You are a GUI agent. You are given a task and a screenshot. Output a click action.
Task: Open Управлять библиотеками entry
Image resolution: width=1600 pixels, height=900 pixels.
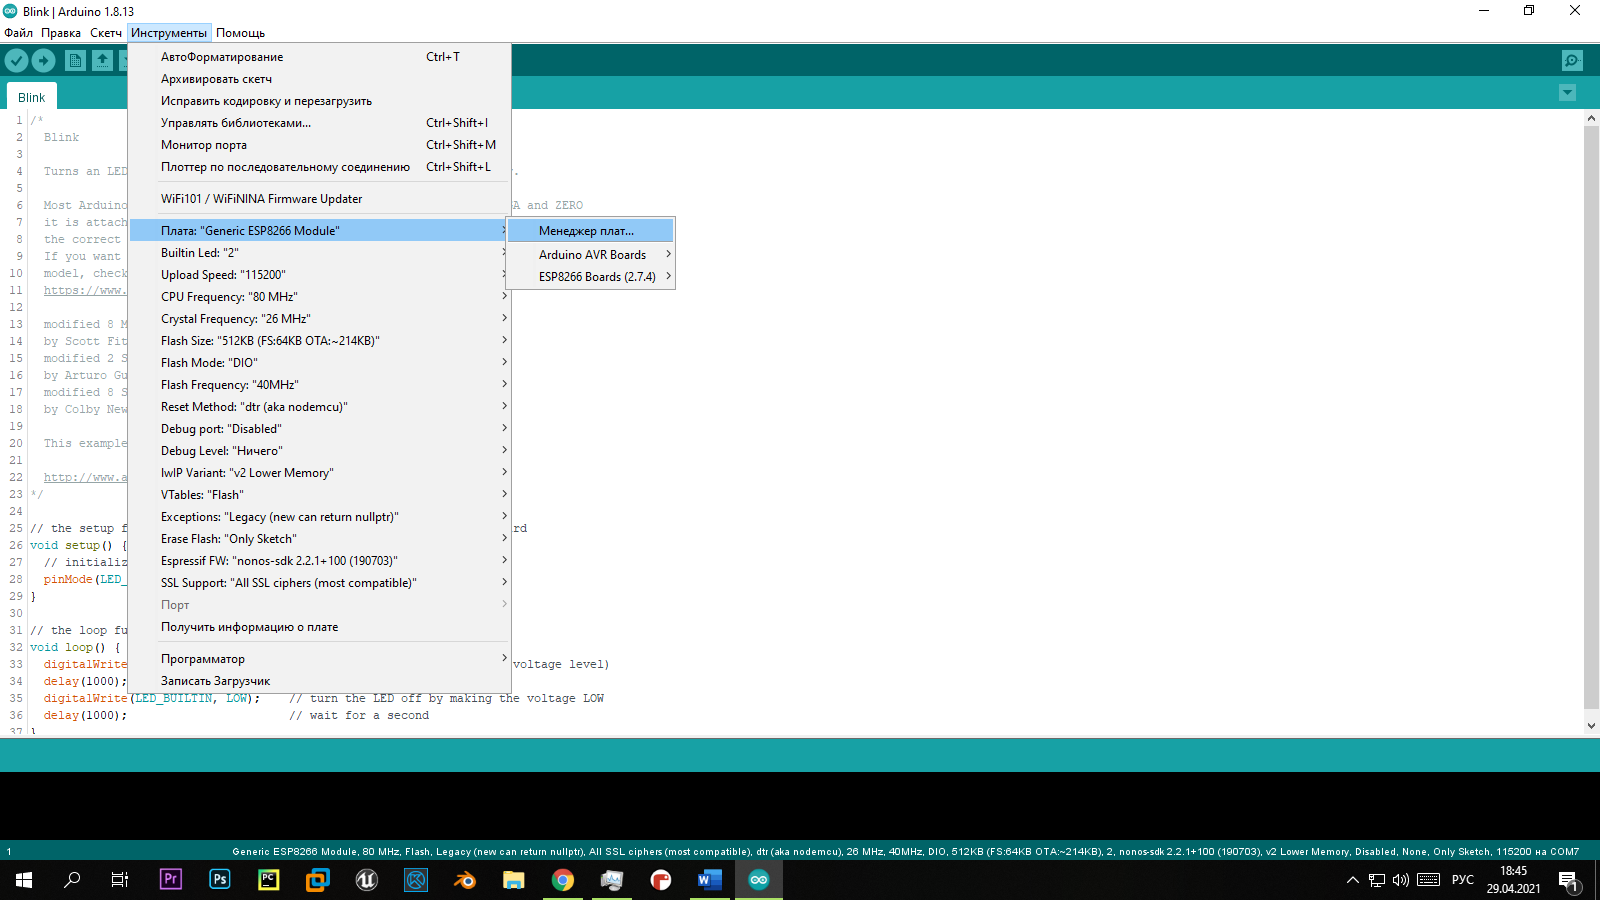coord(319,123)
